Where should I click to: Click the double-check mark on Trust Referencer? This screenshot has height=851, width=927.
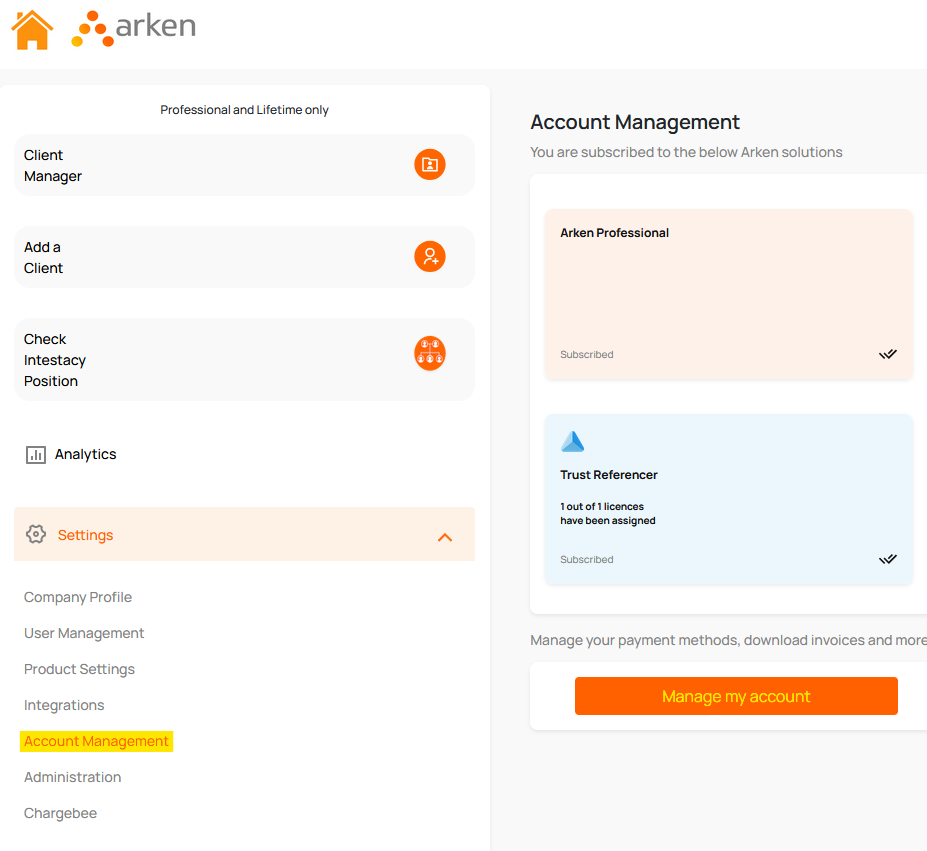click(887, 559)
